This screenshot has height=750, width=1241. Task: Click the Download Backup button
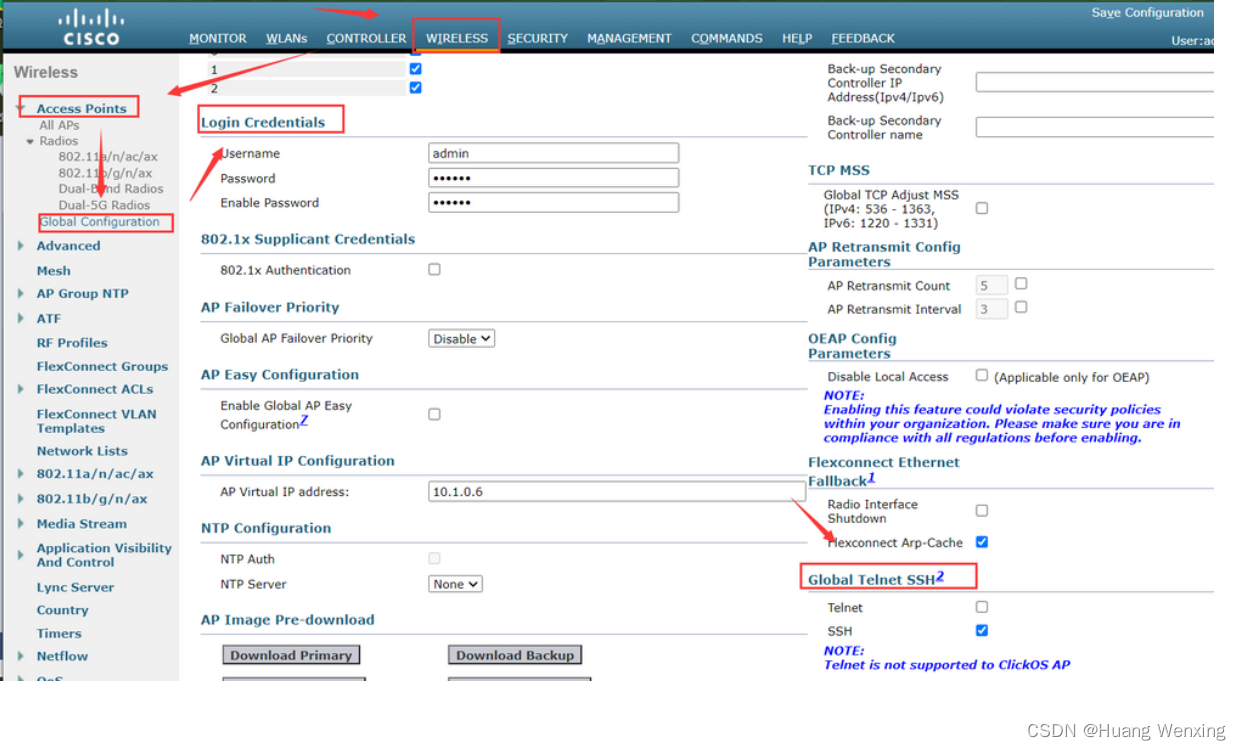point(515,655)
